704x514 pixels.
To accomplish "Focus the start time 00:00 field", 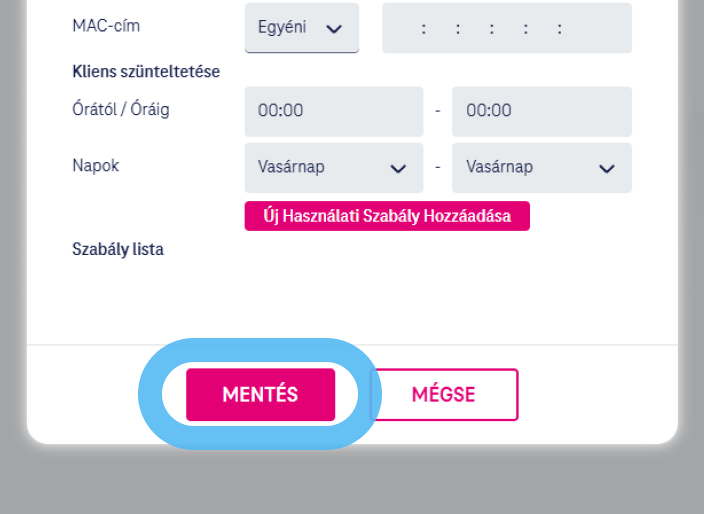I will (x=333, y=111).
